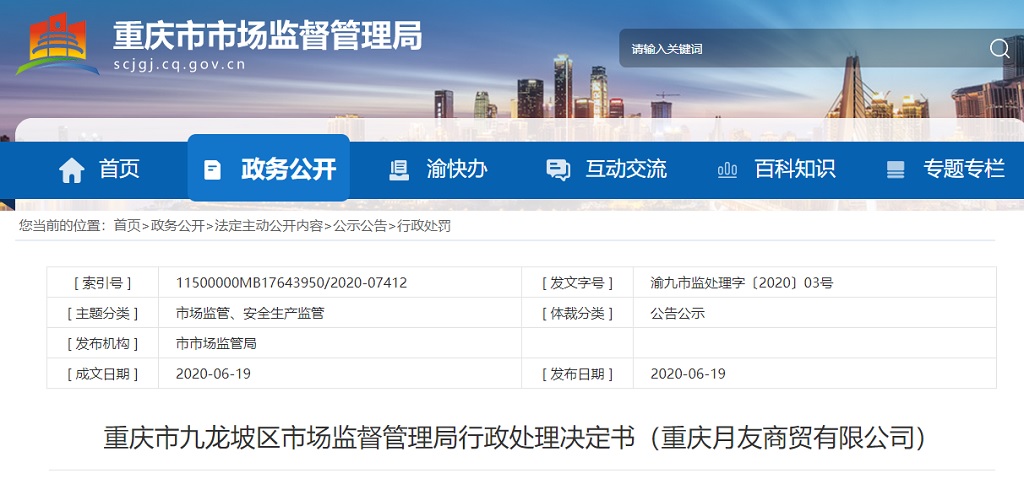Click the document icon beside 政务公开

[212, 170]
